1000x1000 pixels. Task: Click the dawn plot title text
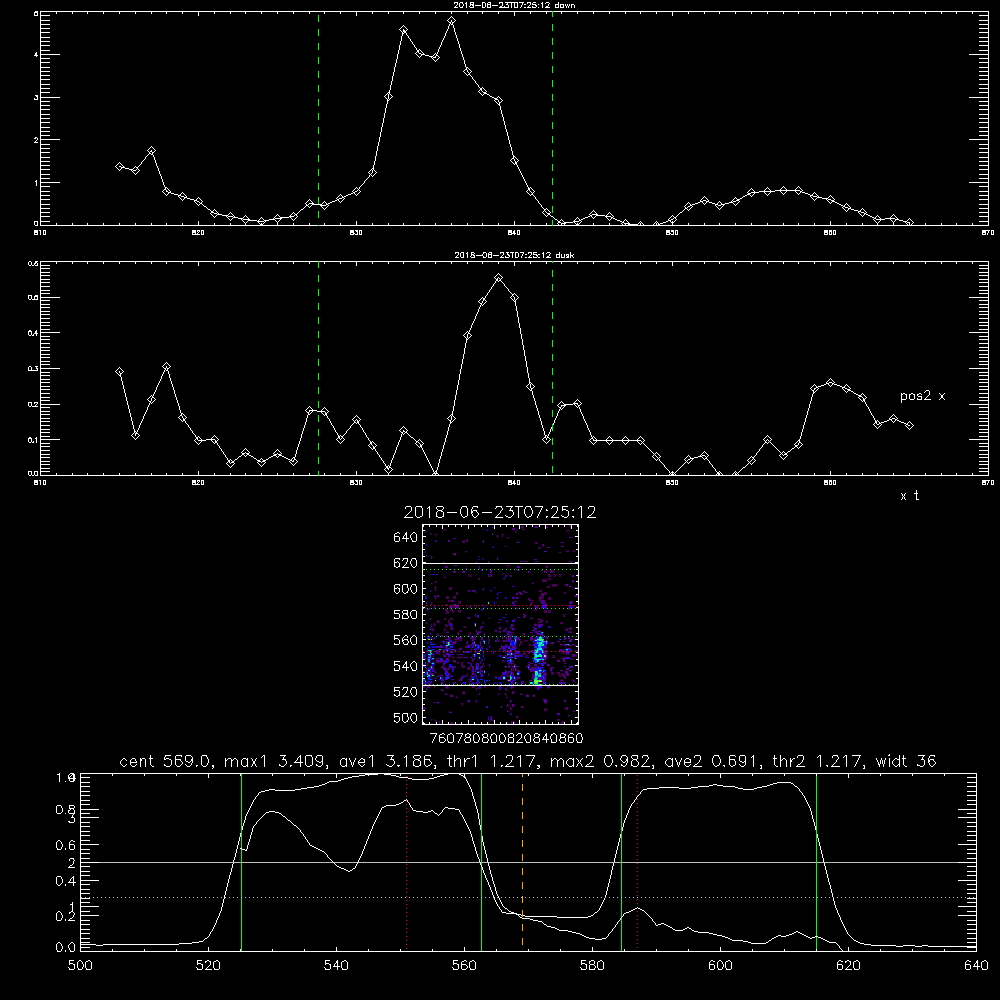click(514, 5)
